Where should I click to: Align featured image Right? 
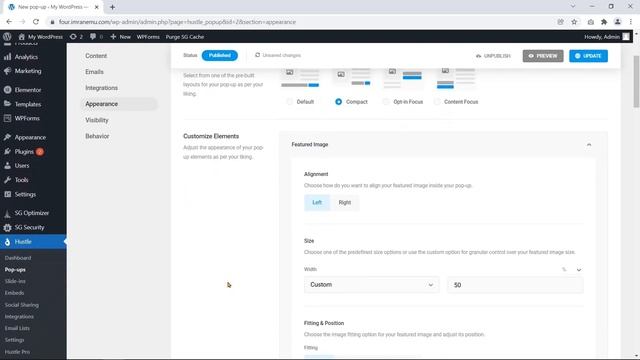point(344,202)
